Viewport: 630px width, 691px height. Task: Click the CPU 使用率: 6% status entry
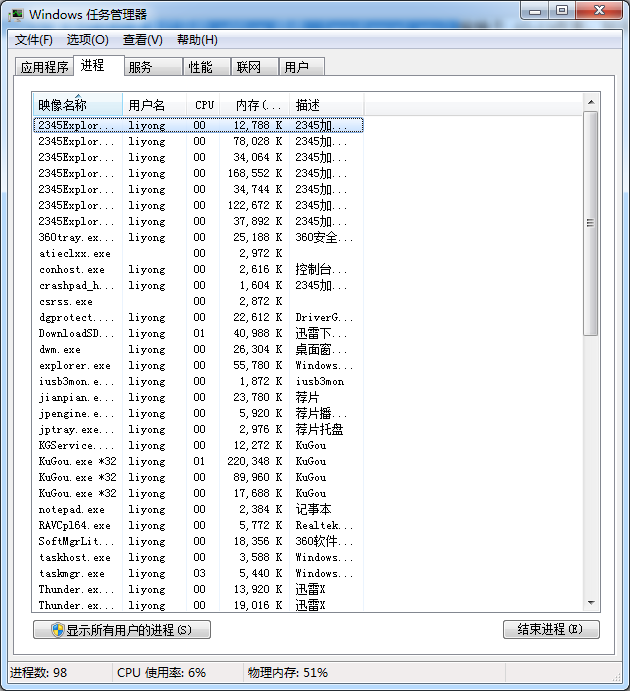pos(161,673)
